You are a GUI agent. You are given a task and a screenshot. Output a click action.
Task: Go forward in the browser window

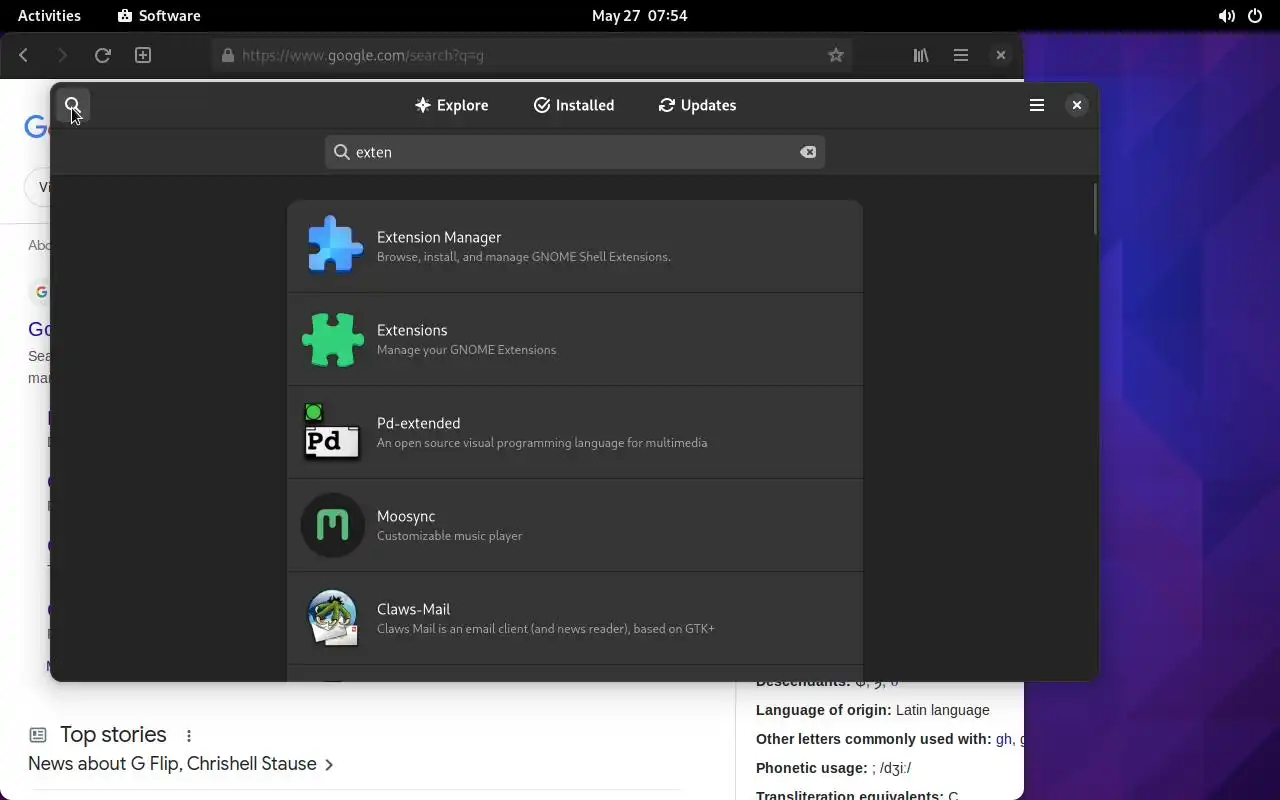(x=62, y=55)
